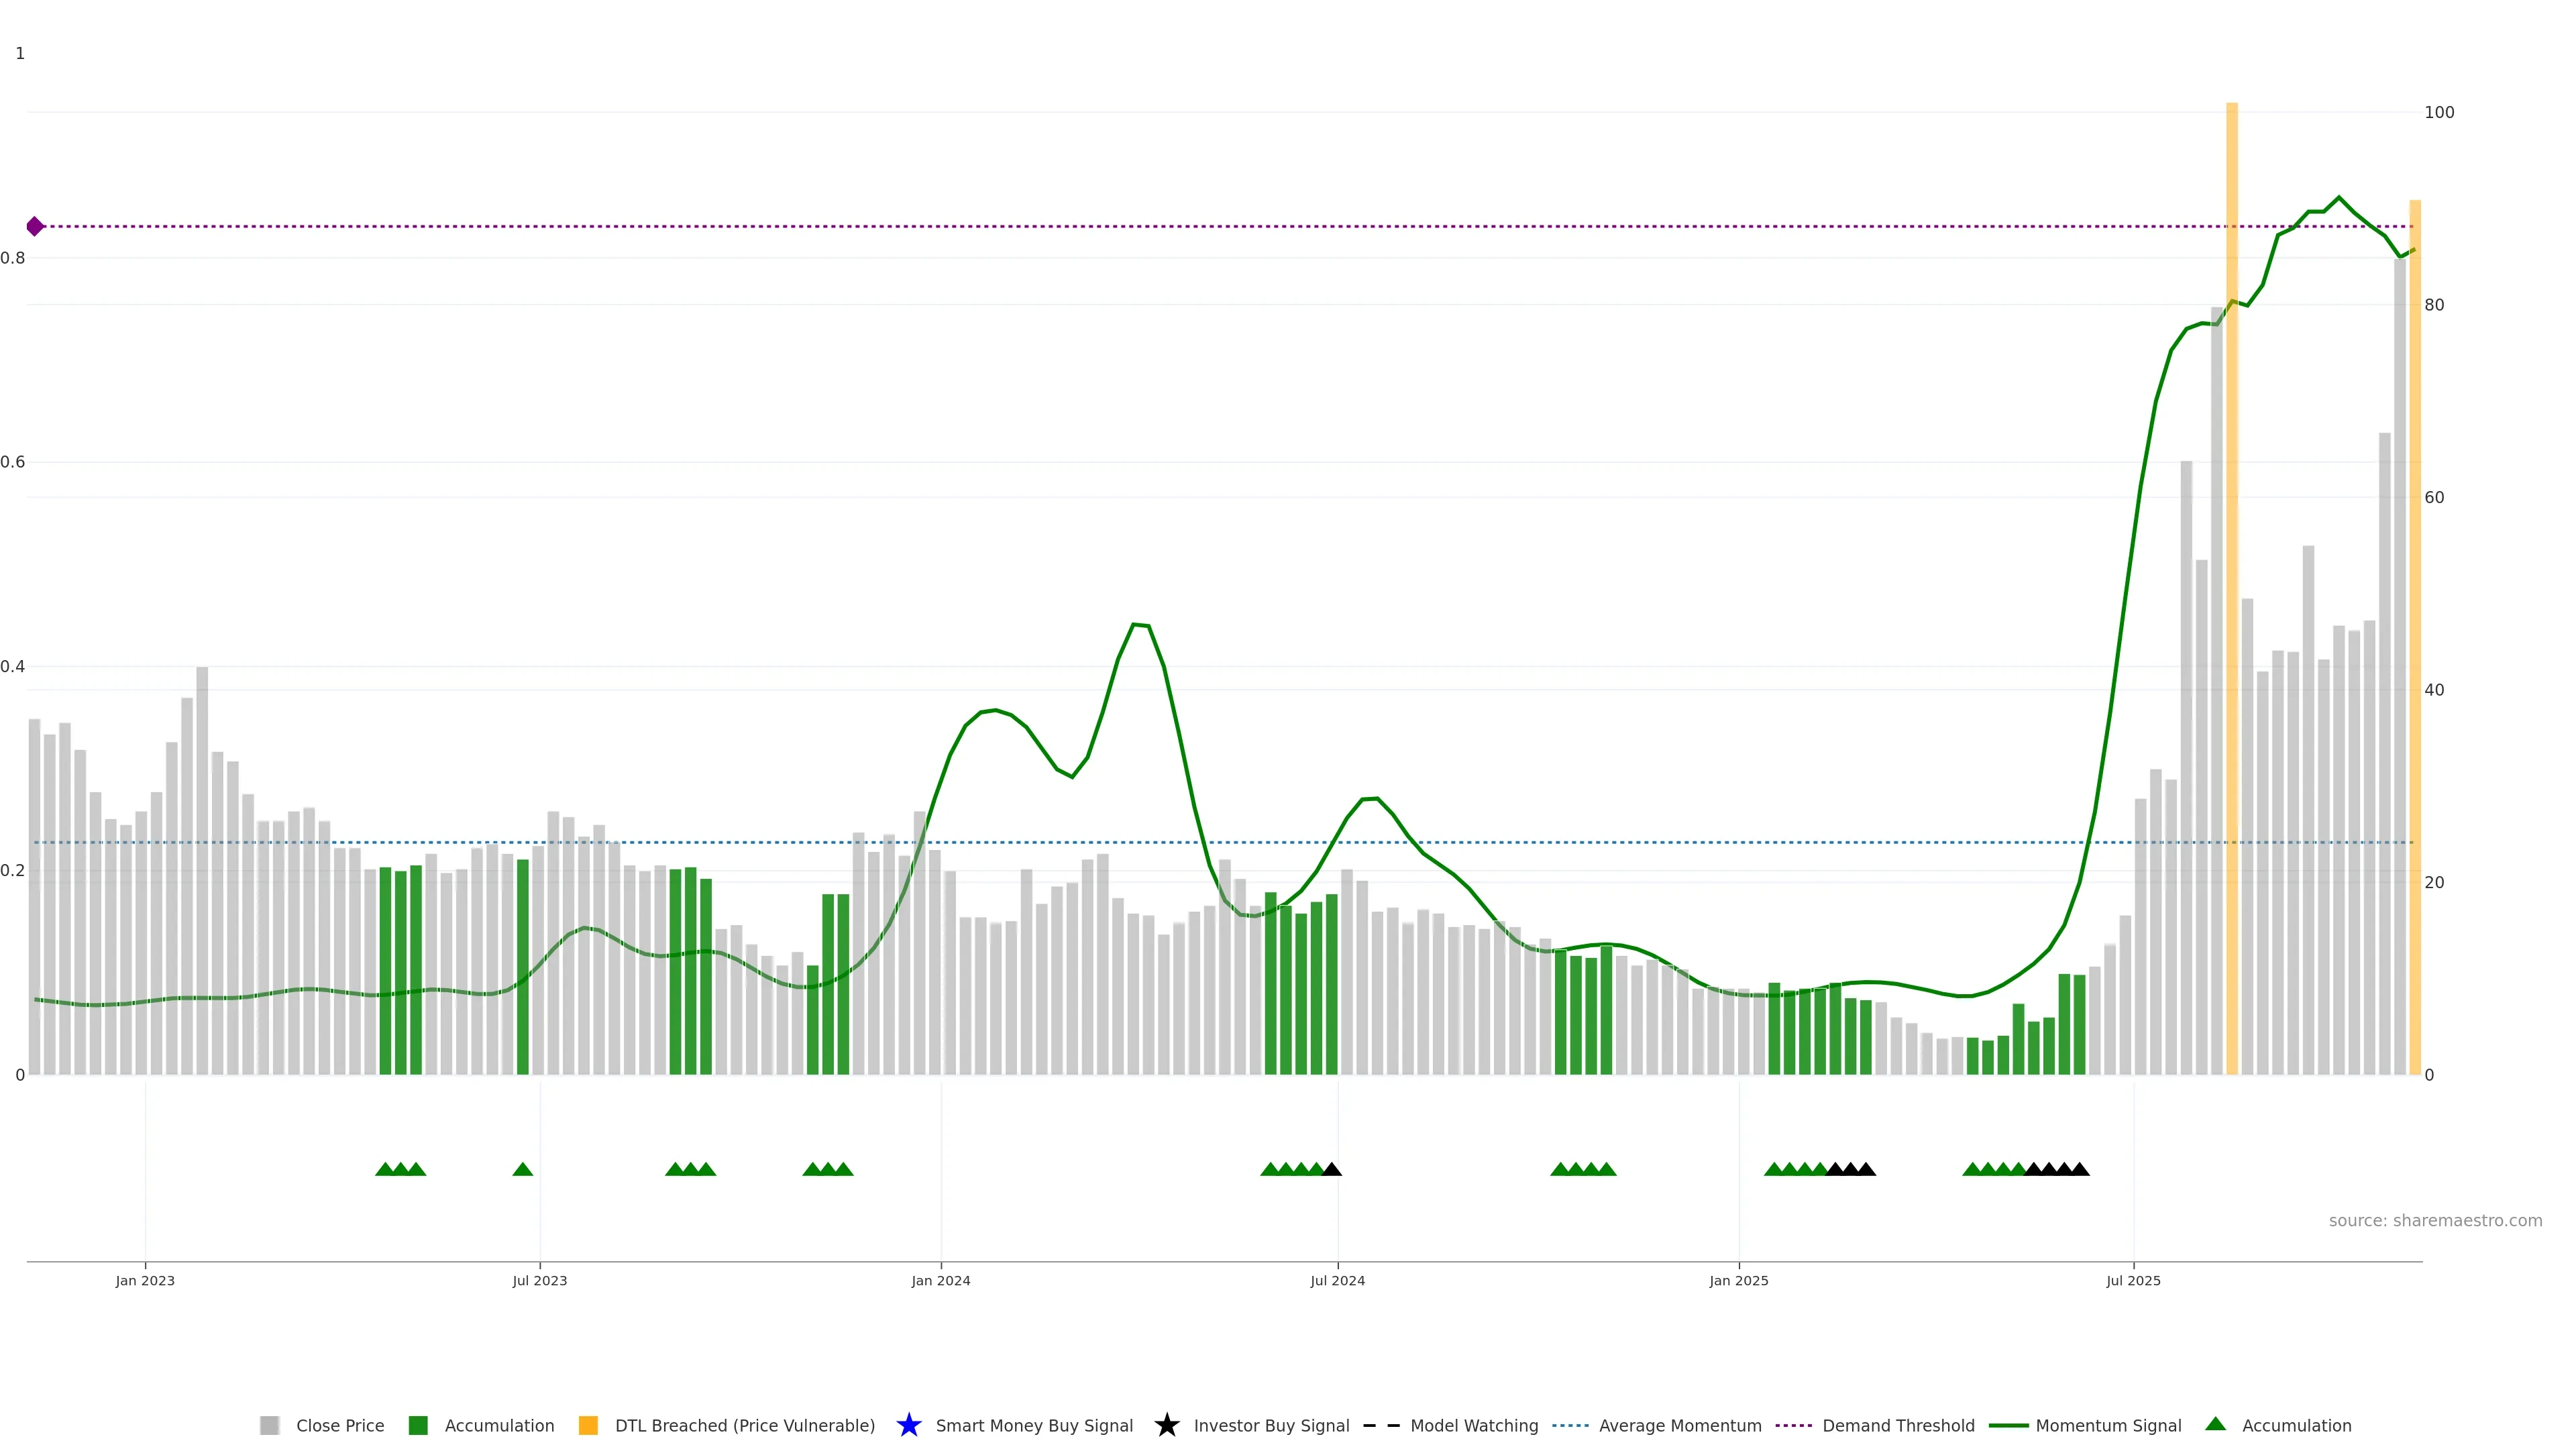Screen dimensions: 2576x1449
Task: Toggle the Close Price legend label
Action: pos(340,1425)
